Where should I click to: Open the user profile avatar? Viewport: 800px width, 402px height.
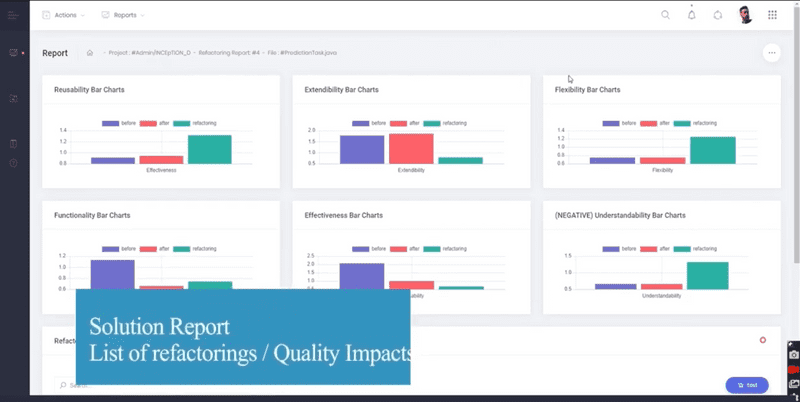click(x=745, y=15)
